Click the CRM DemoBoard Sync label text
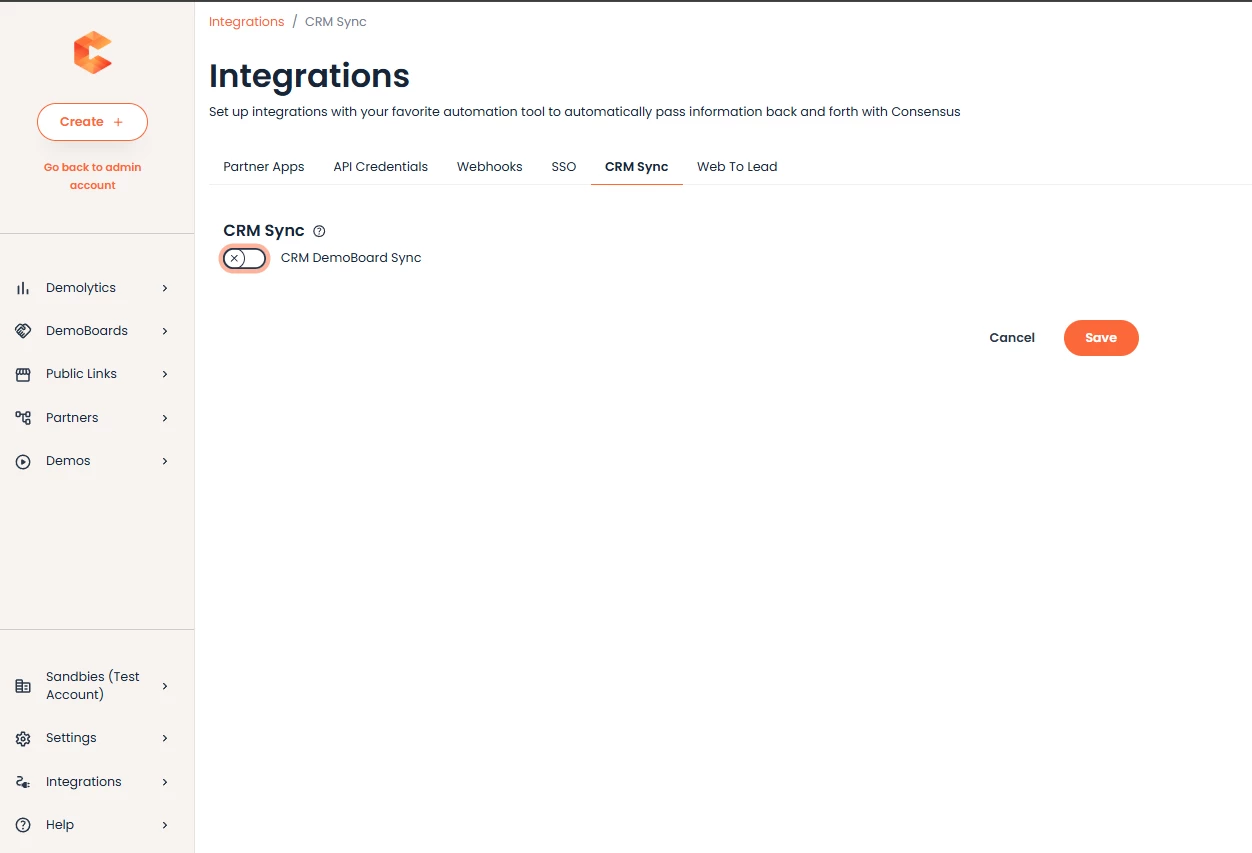The height and width of the screenshot is (853, 1252). coord(351,258)
